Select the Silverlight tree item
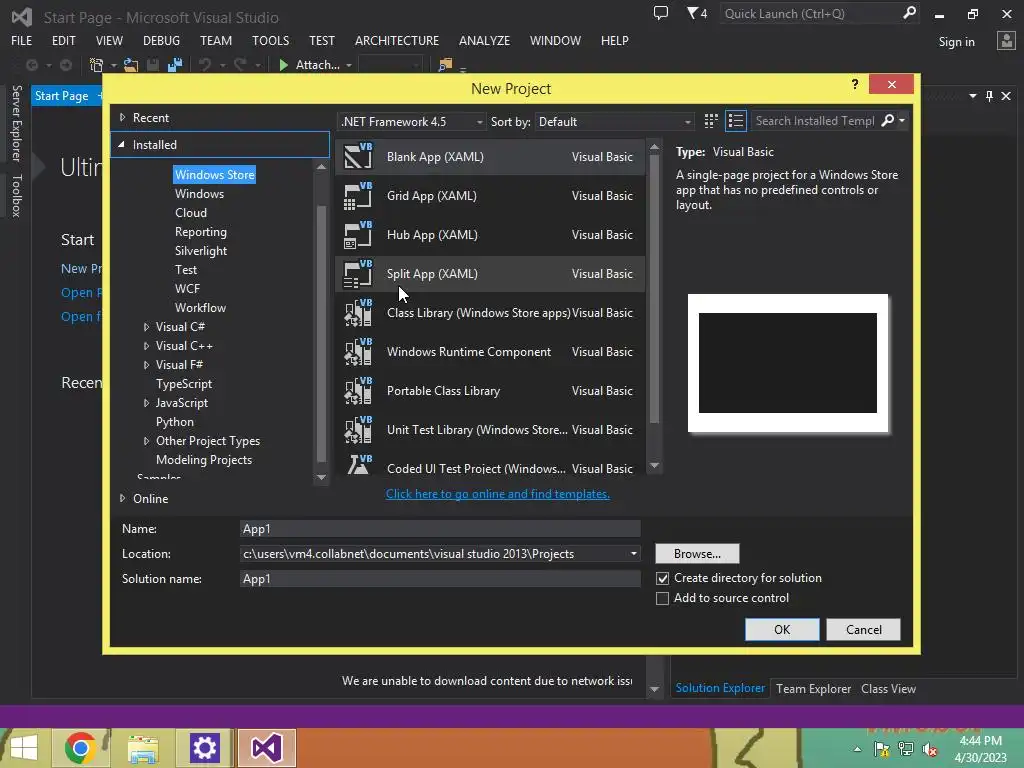The width and height of the screenshot is (1024, 768). [x=201, y=251]
